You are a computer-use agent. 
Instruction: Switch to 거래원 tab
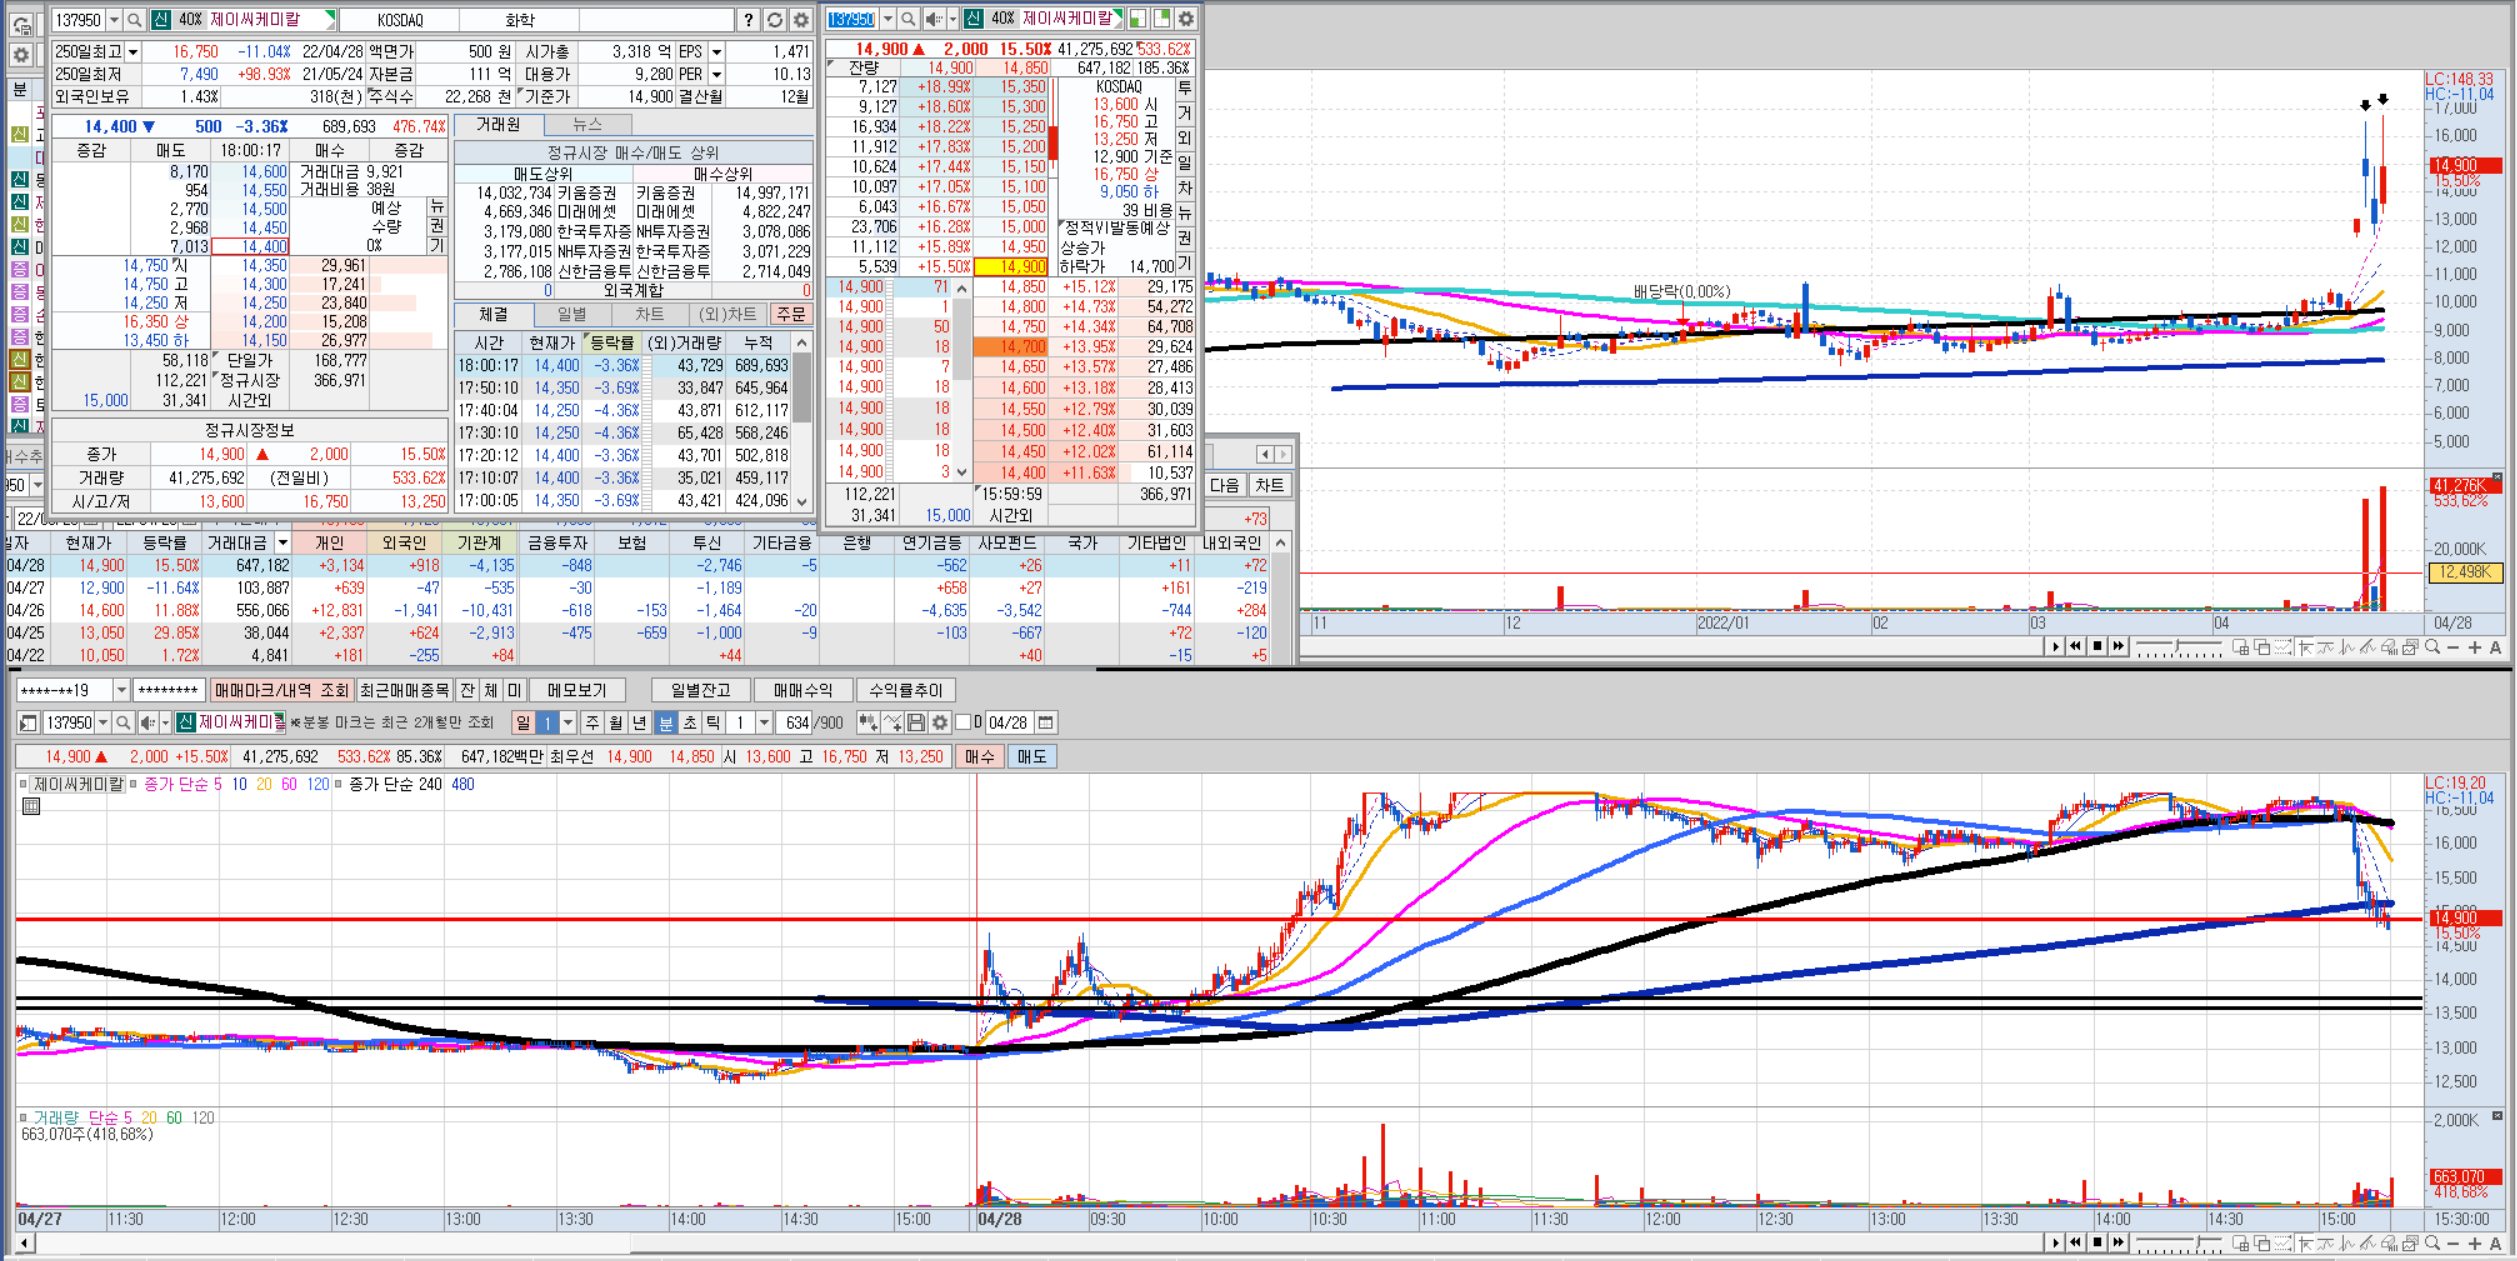pos(498,124)
